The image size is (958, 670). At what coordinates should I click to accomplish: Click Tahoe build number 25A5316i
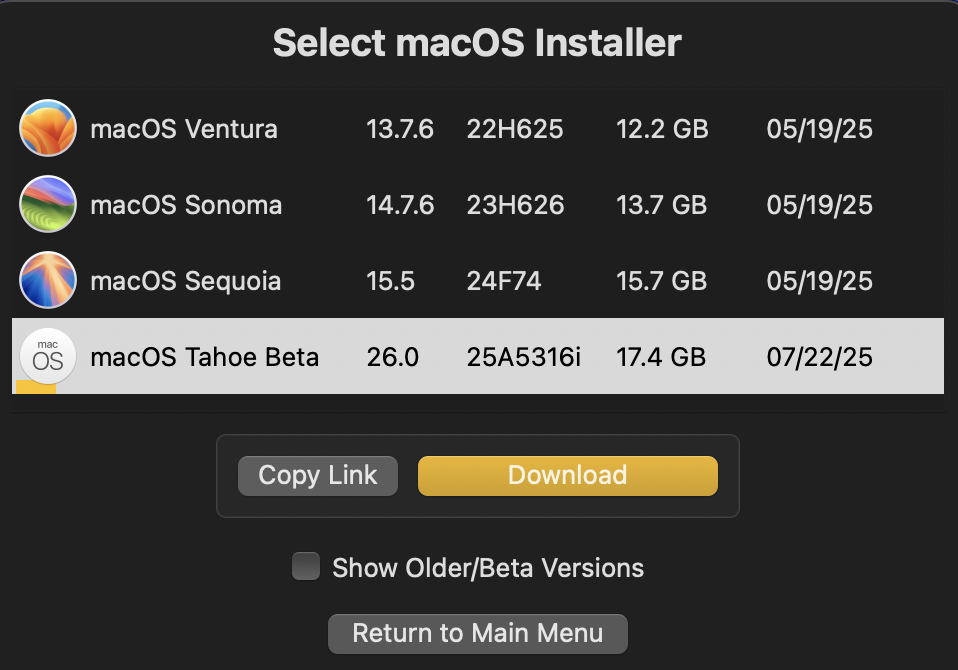(523, 357)
